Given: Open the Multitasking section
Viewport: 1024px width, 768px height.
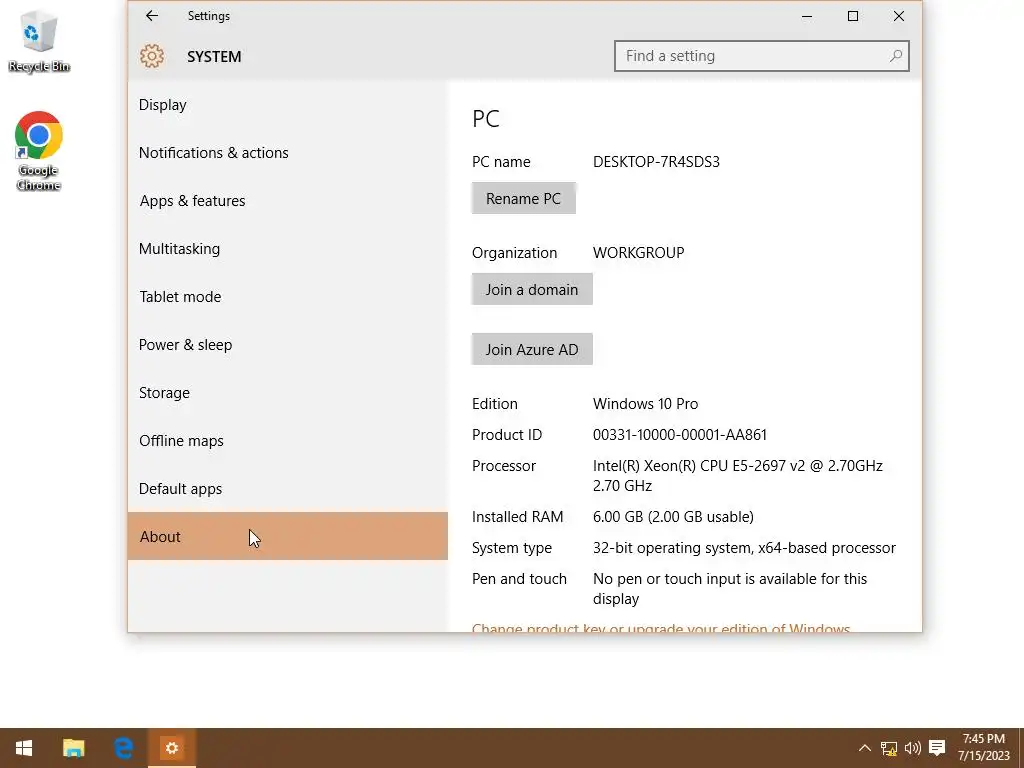Looking at the screenshot, I should (288, 249).
